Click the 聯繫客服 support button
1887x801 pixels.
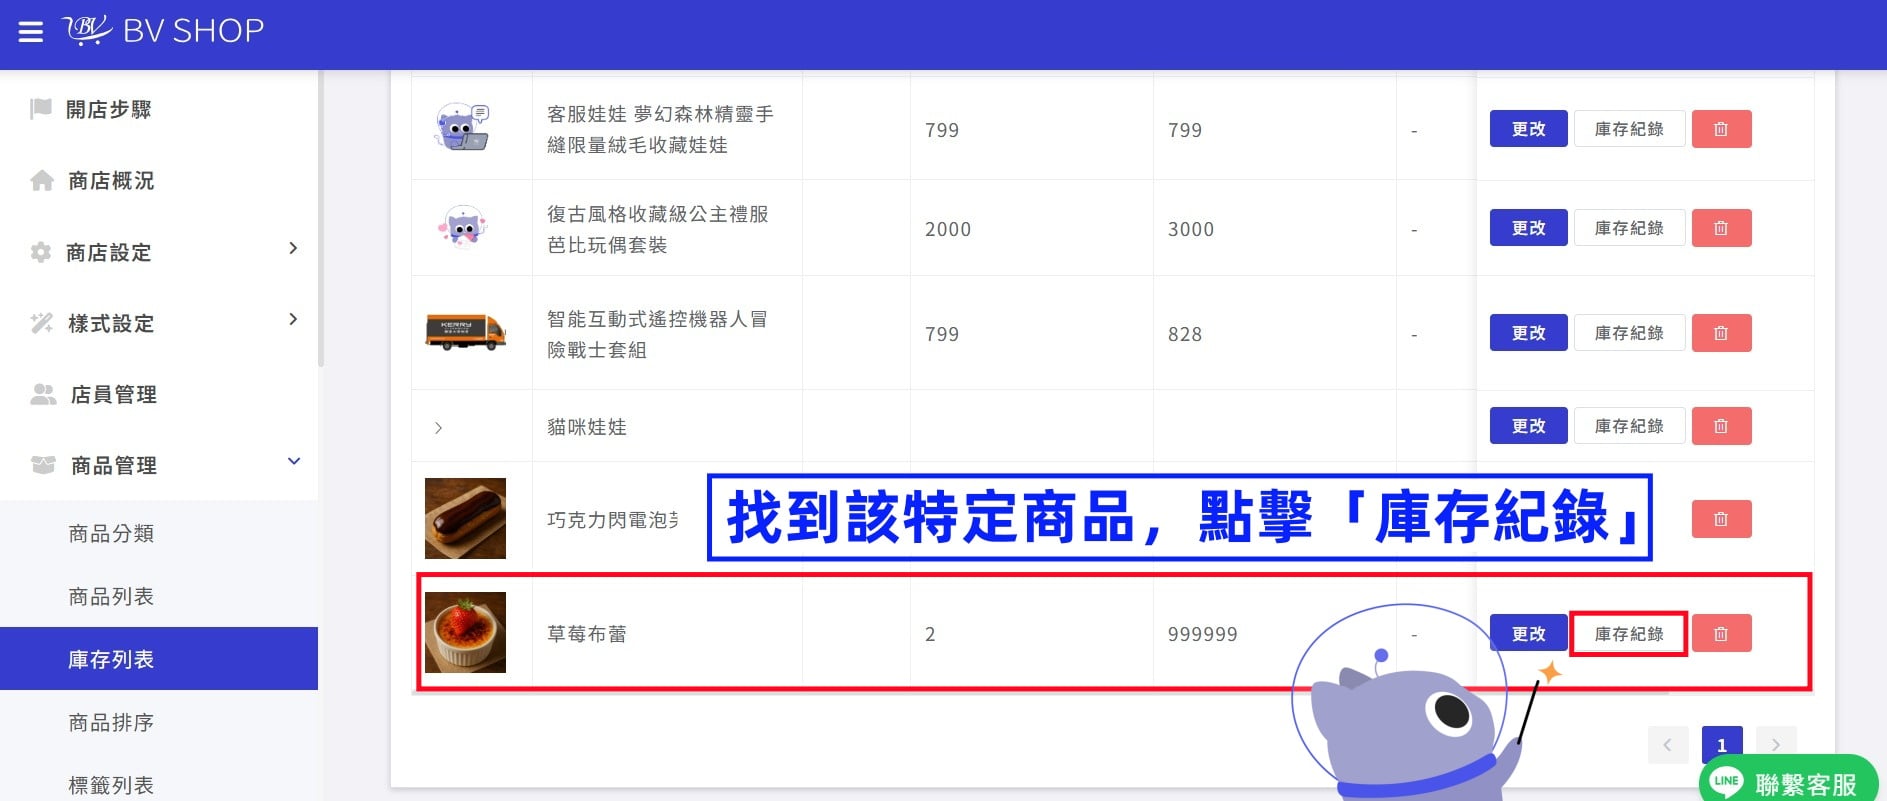click(x=1789, y=780)
